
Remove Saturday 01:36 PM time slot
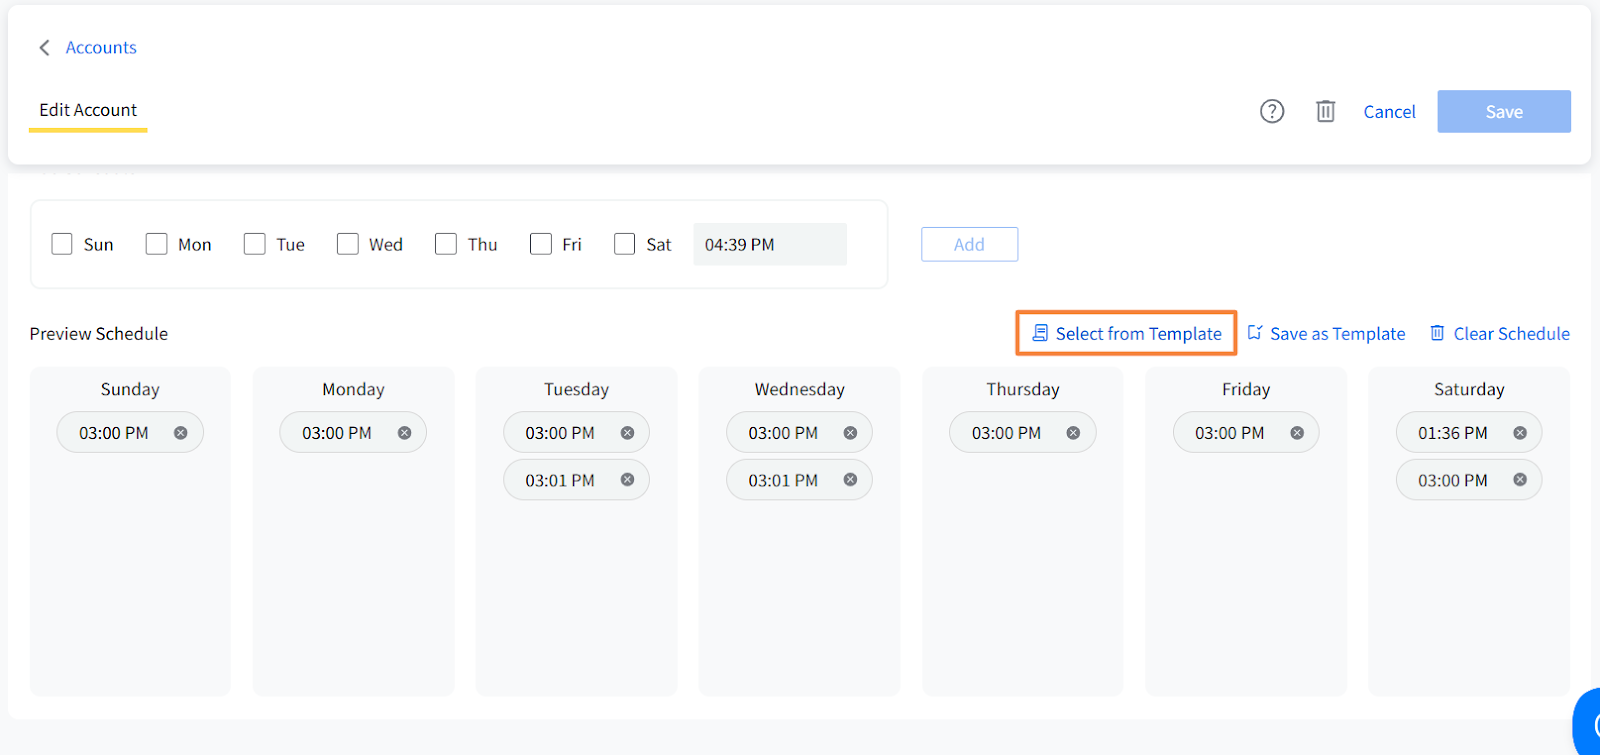1519,433
